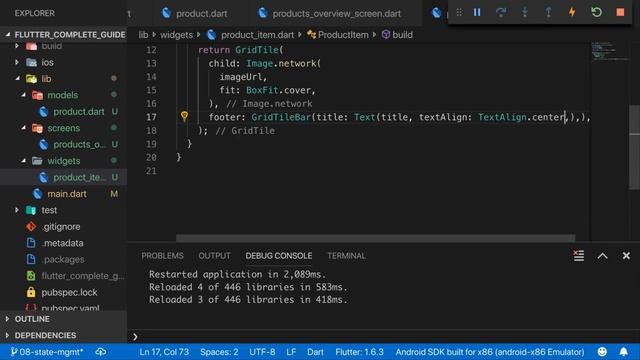
Task: Select language mode Dart in status bar
Action: [315, 352]
